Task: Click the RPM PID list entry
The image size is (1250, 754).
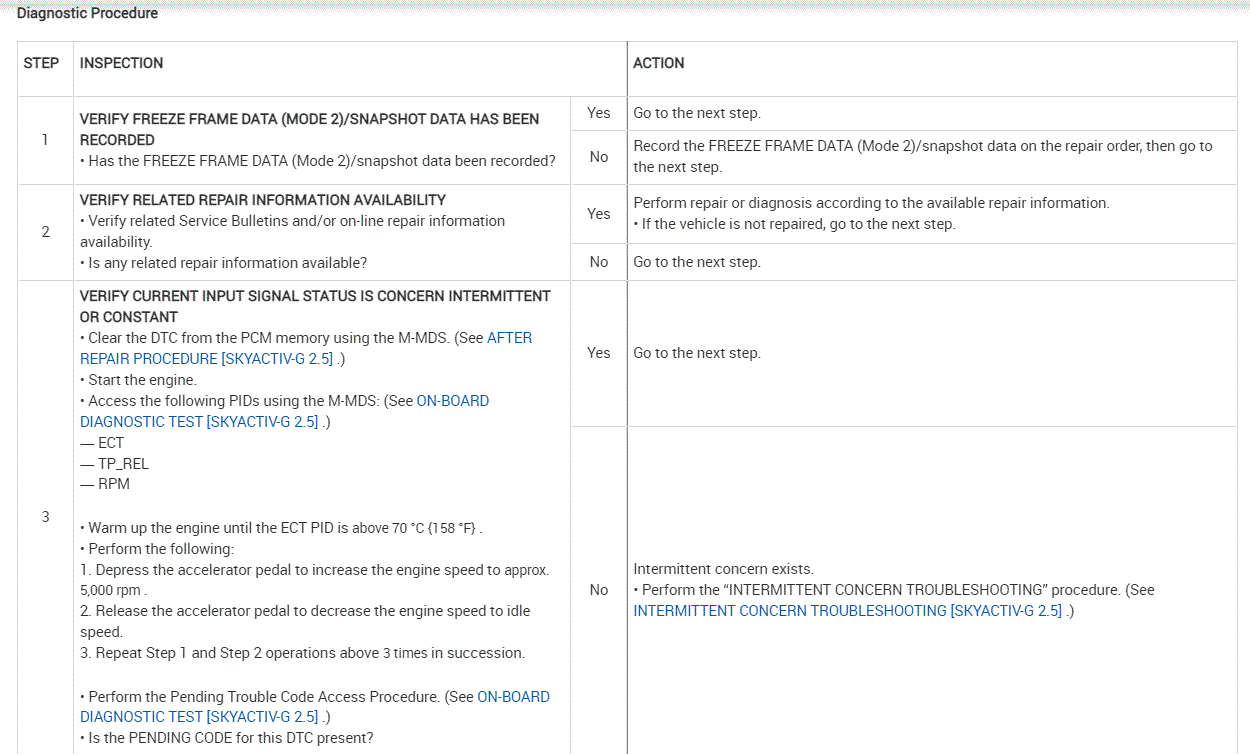Action: point(113,484)
